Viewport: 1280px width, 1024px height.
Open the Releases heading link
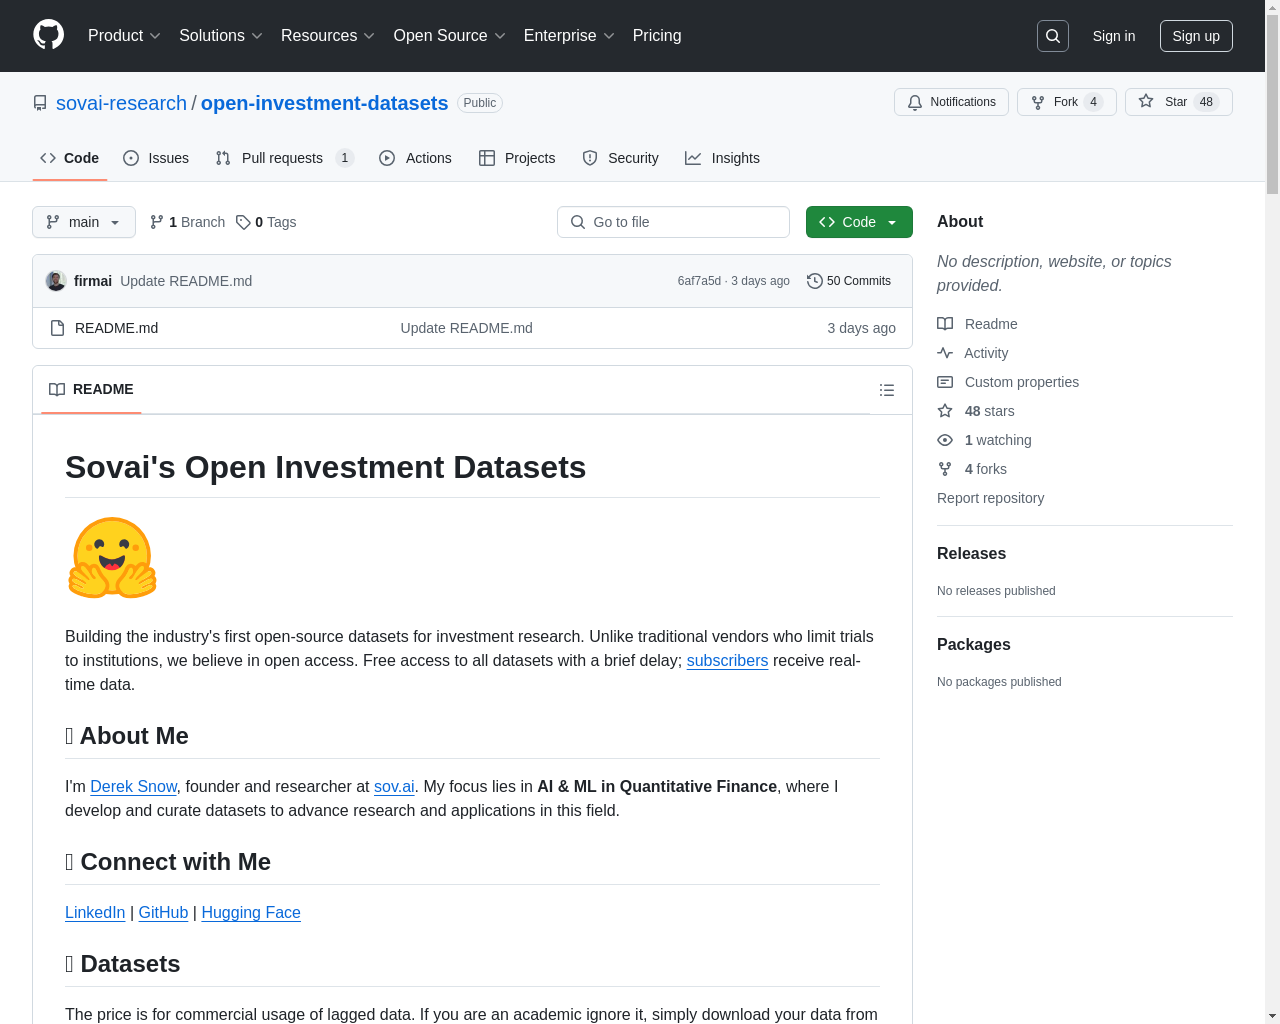[x=971, y=554]
